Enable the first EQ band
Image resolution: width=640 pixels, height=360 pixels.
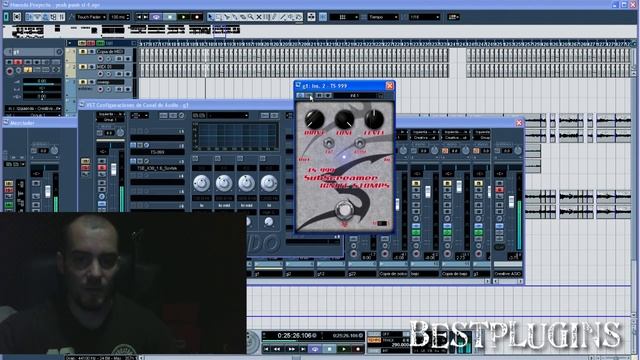tap(195, 158)
